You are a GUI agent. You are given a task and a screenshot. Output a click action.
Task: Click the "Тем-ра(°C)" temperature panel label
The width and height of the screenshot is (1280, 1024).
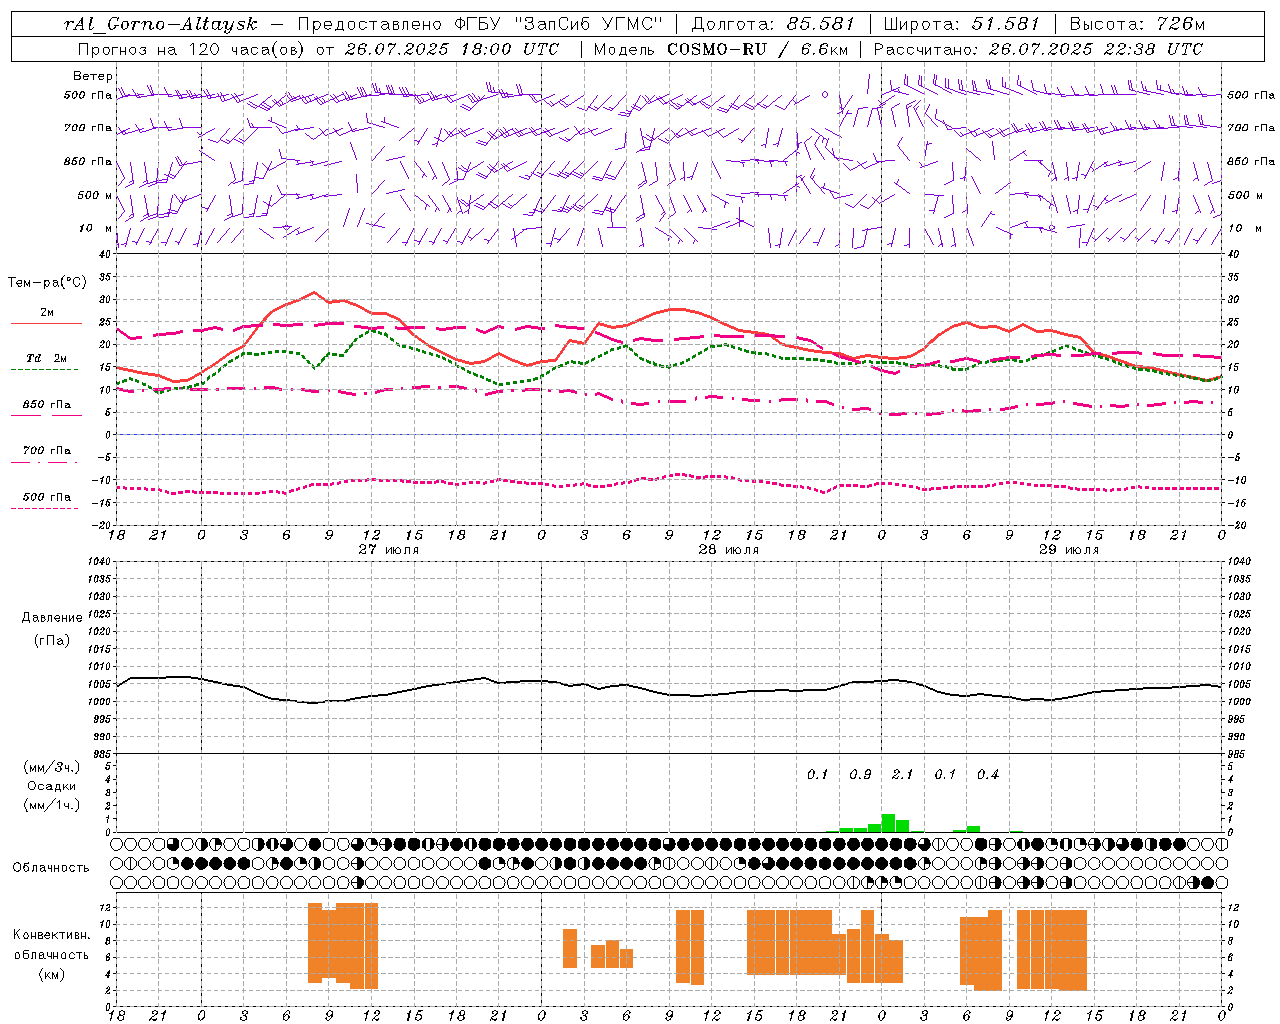pyautogui.click(x=47, y=283)
